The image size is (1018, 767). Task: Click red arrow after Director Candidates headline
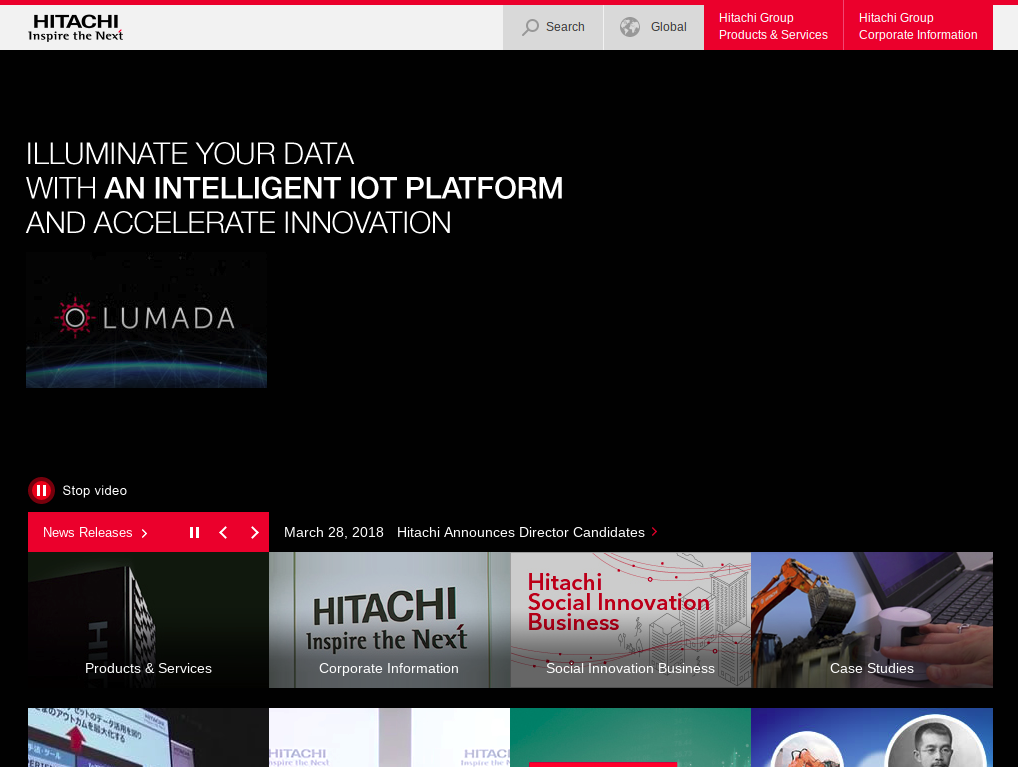pyautogui.click(x=654, y=532)
